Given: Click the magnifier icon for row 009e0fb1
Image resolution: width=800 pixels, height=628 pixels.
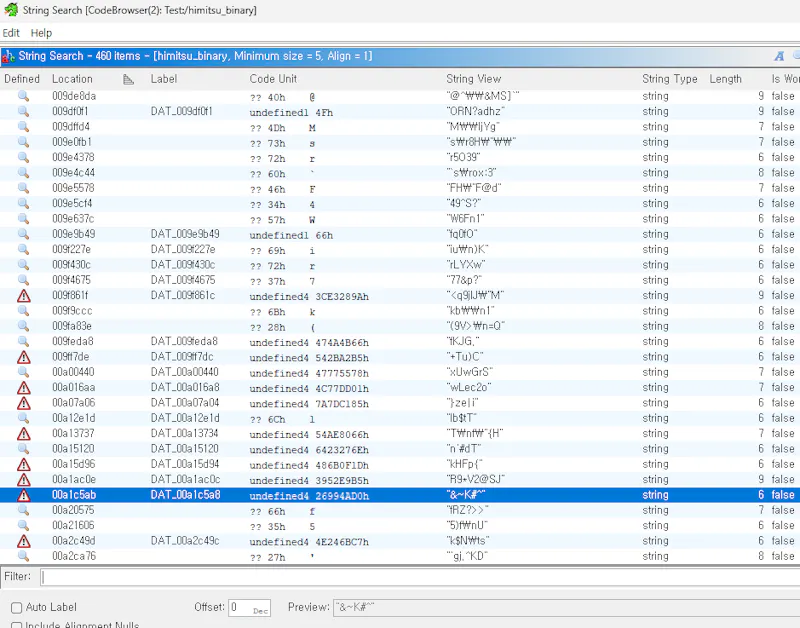Looking at the screenshot, I should [23, 142].
